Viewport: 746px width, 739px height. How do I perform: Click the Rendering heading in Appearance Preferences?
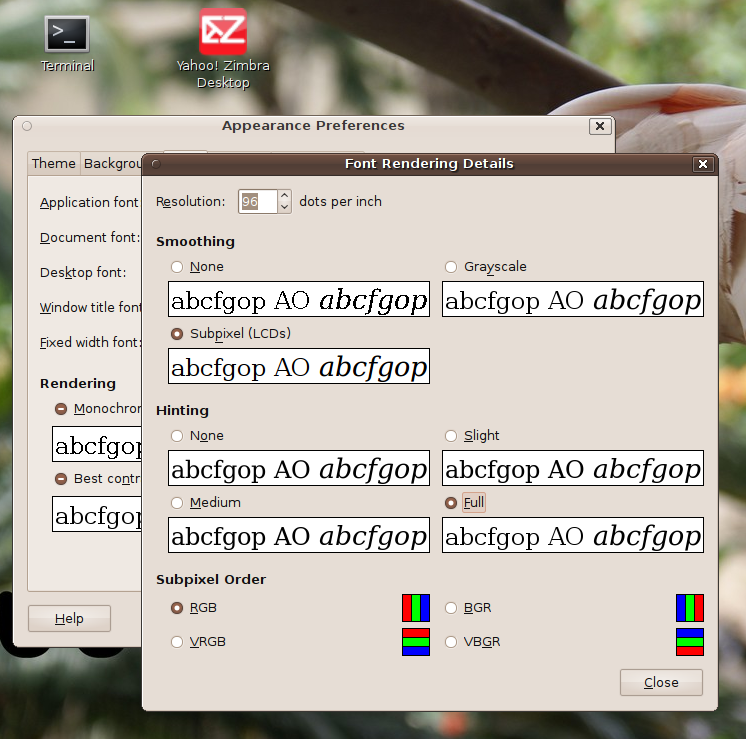pyautogui.click(x=78, y=384)
